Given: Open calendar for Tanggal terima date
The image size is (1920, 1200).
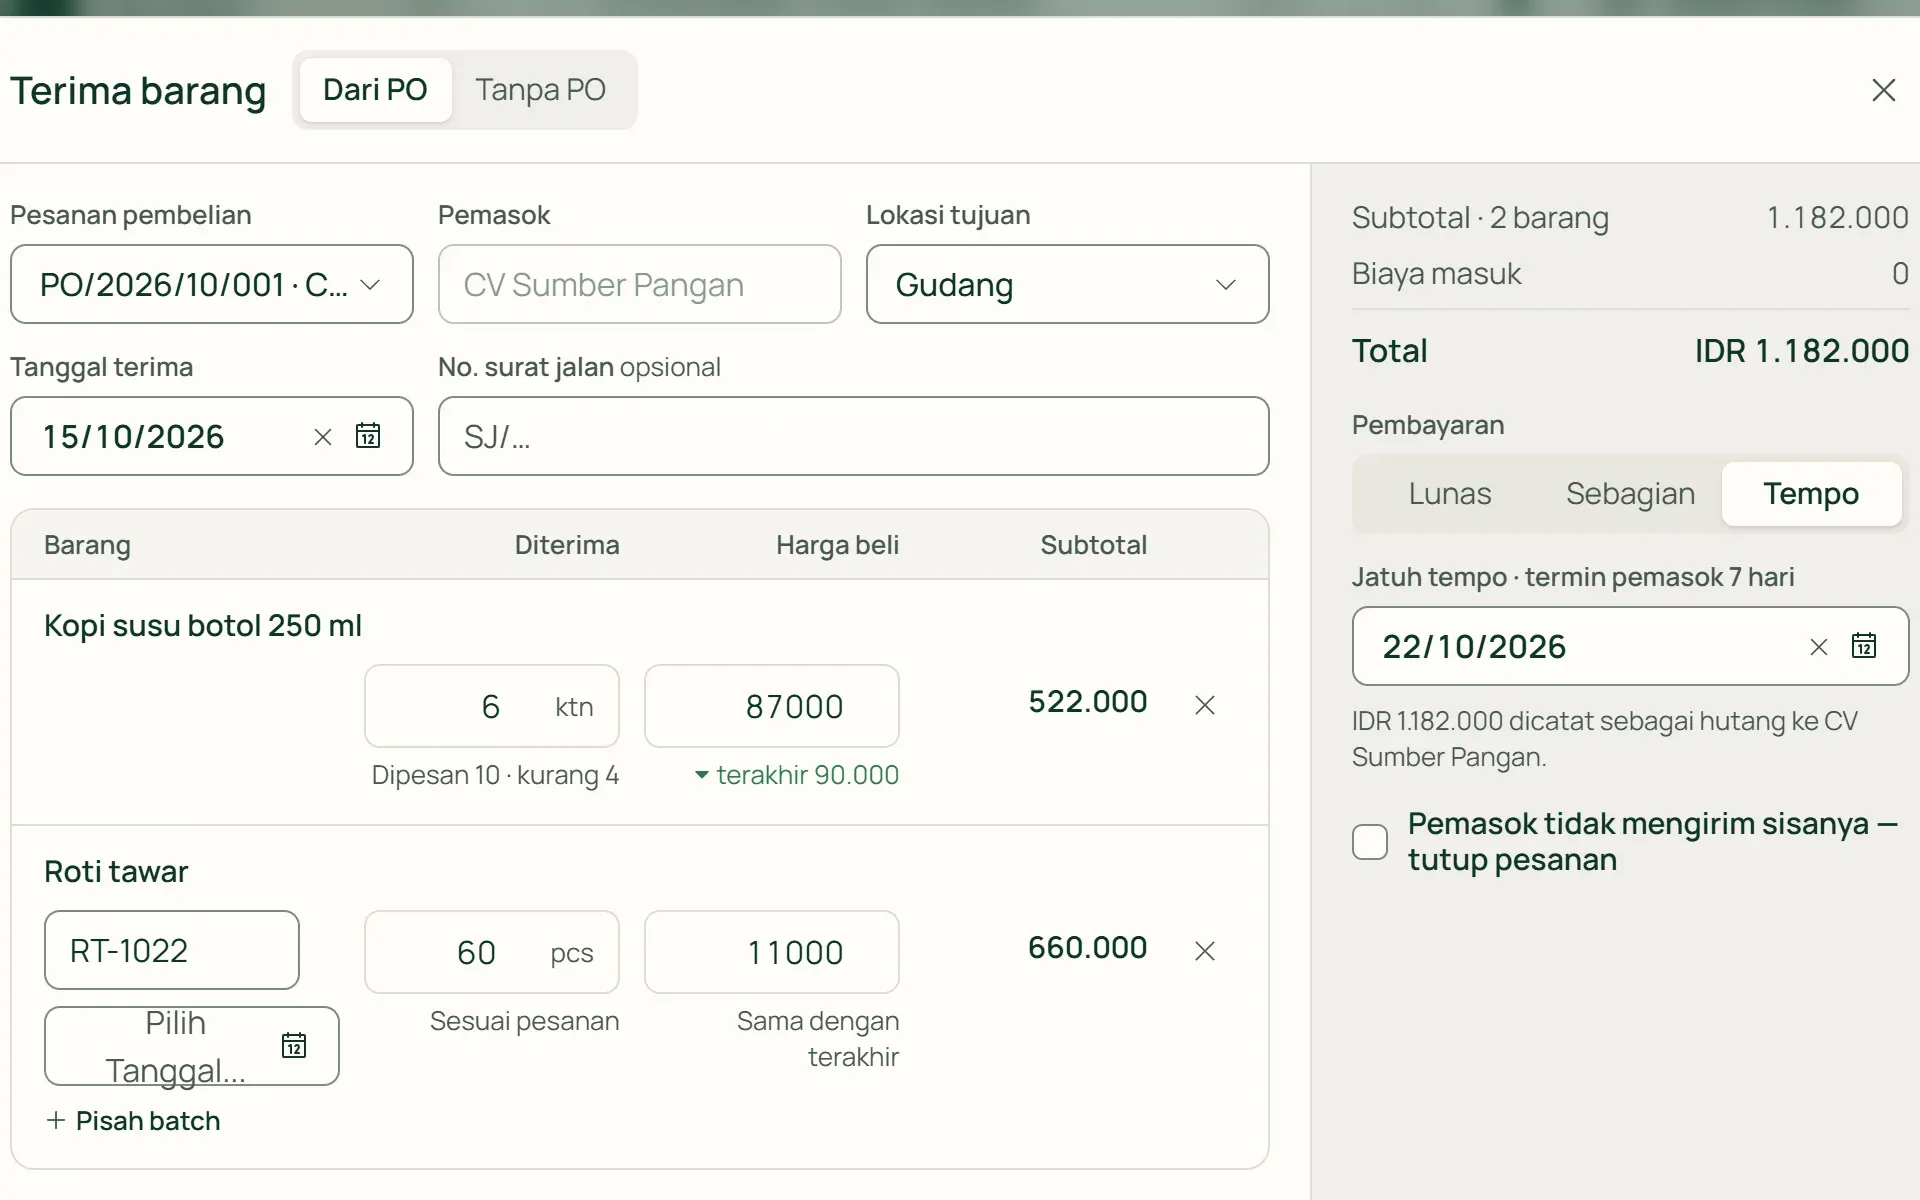Looking at the screenshot, I should (x=368, y=436).
